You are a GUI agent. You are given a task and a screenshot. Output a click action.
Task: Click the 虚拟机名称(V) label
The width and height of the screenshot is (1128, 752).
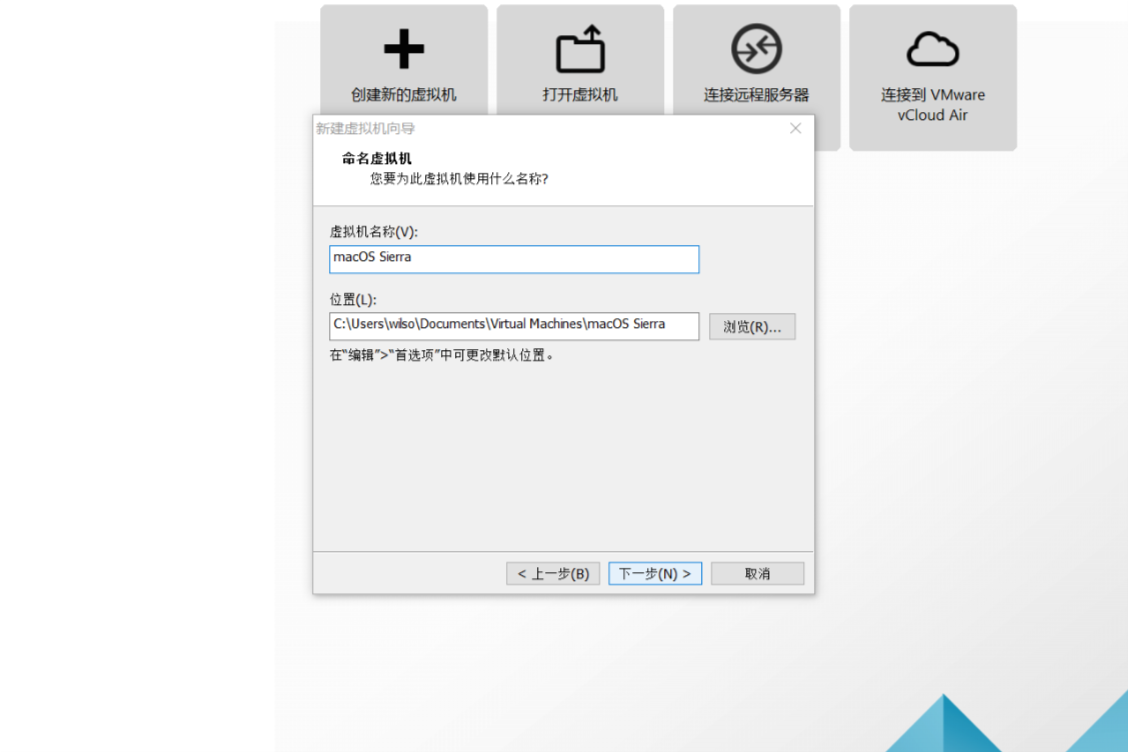tap(373, 232)
